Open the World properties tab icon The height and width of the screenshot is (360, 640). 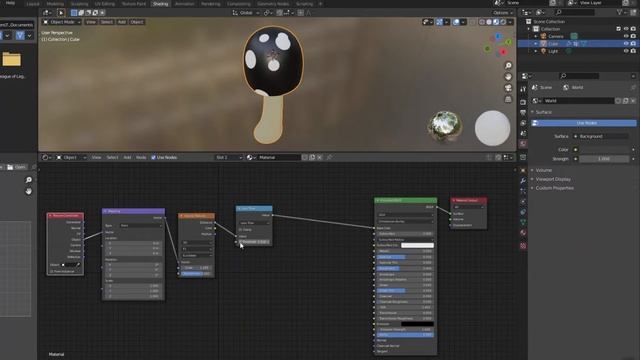click(523, 144)
